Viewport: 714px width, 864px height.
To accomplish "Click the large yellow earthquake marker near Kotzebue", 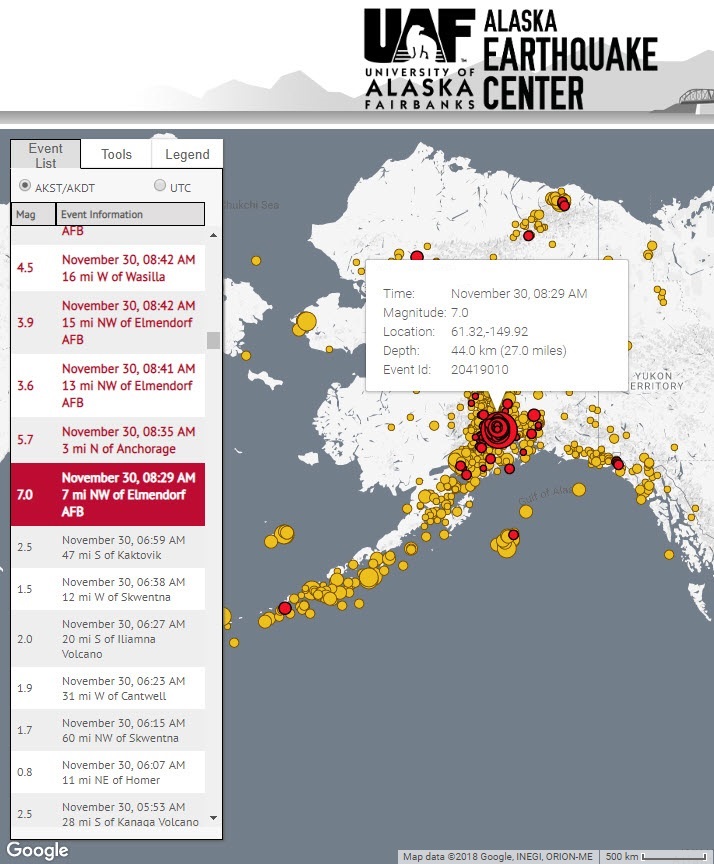I will pos(307,321).
